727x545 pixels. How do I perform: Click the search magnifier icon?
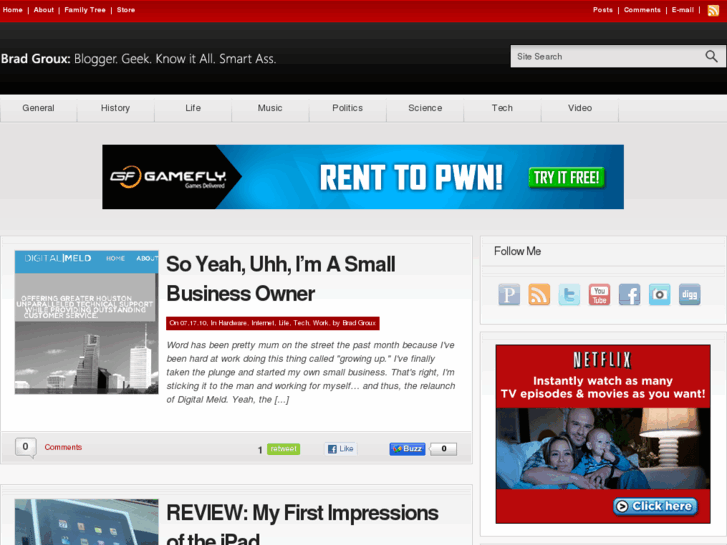[711, 56]
